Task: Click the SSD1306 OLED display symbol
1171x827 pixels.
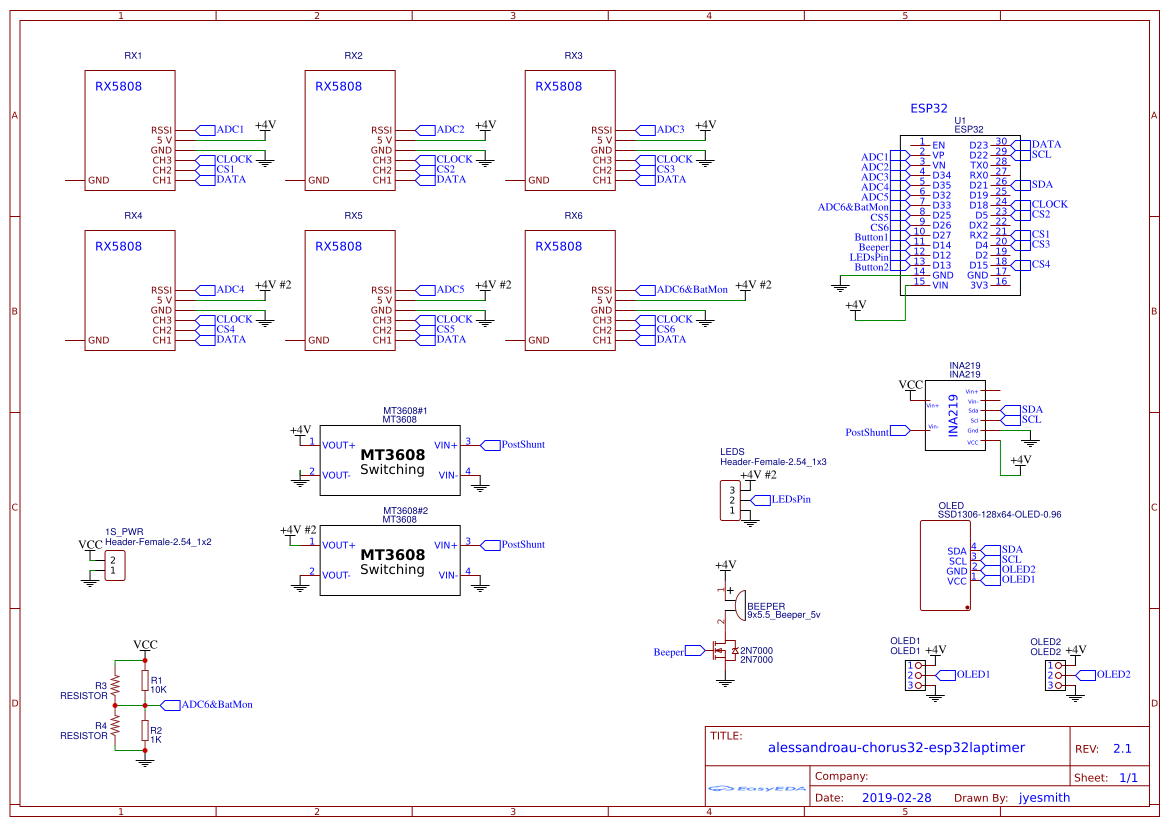Action: point(945,566)
